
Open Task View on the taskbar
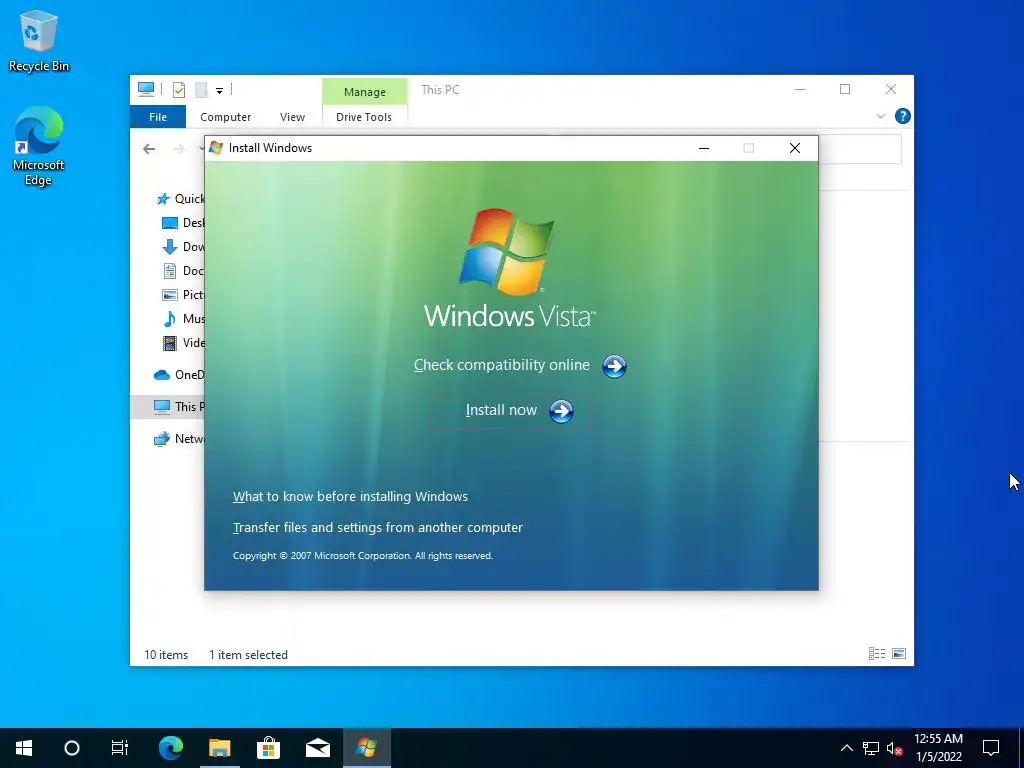(120, 748)
